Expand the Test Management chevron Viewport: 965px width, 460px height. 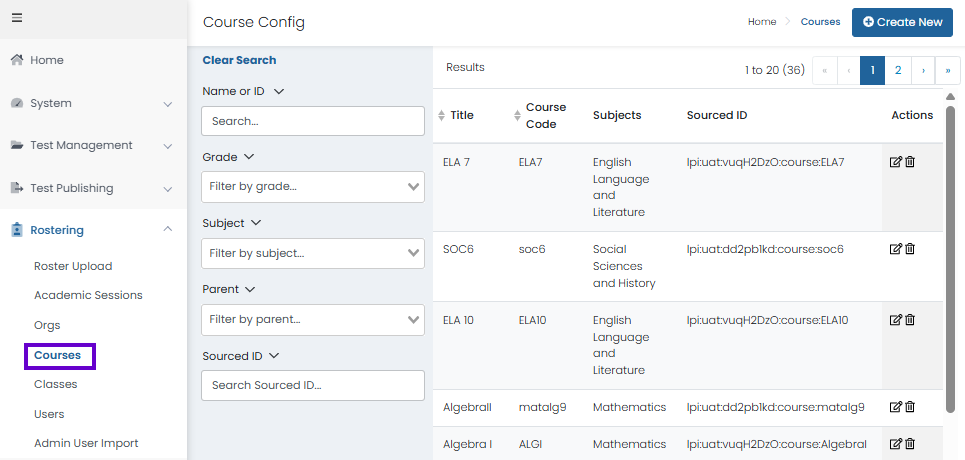tap(167, 146)
